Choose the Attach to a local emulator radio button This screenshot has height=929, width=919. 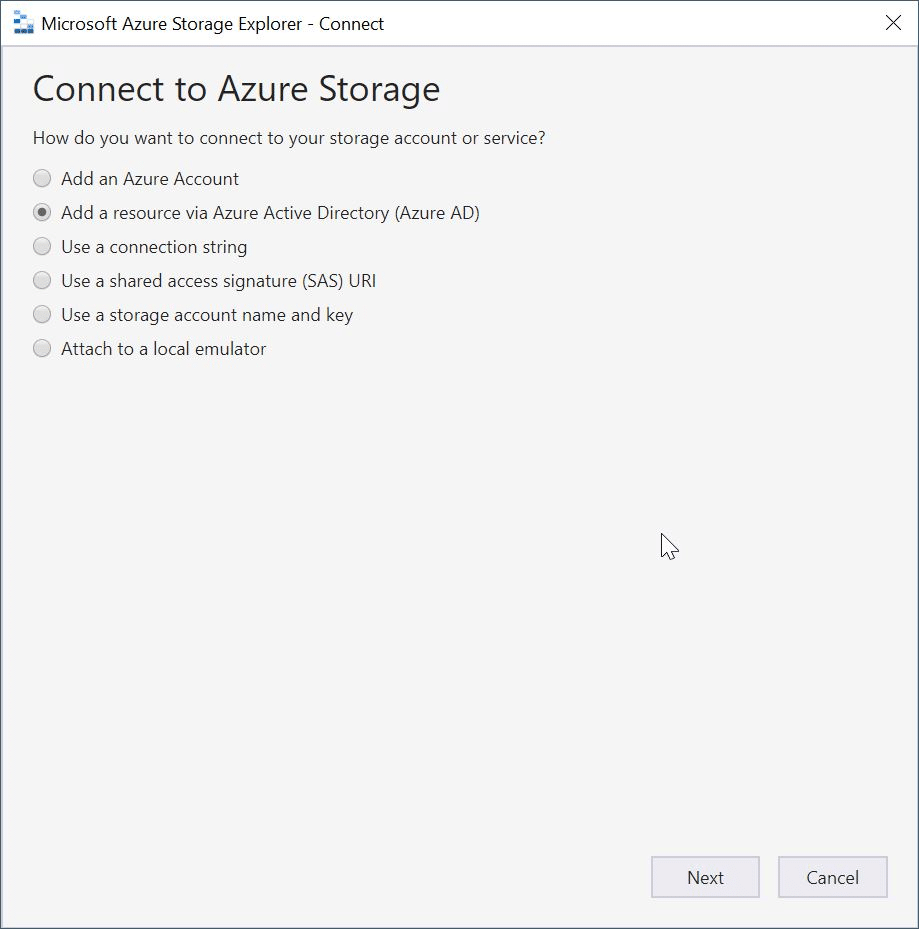pos(42,348)
